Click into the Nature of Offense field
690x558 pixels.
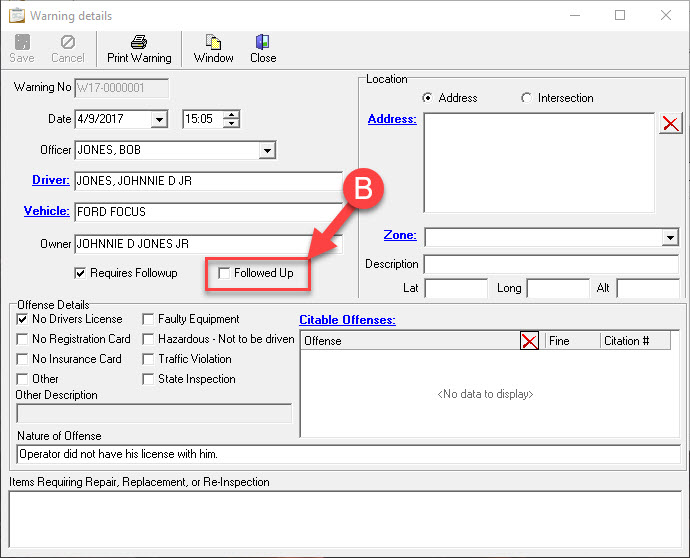click(348, 454)
